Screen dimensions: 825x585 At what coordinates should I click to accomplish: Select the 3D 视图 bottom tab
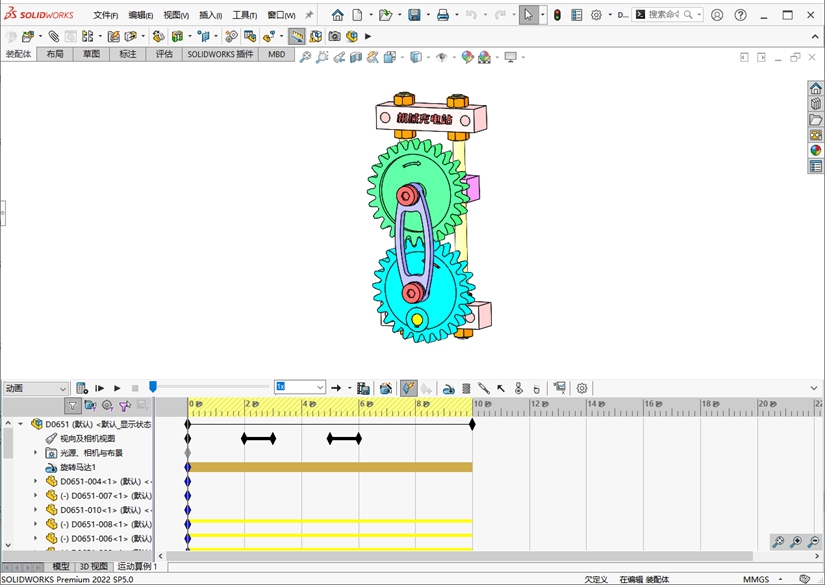[x=93, y=566]
